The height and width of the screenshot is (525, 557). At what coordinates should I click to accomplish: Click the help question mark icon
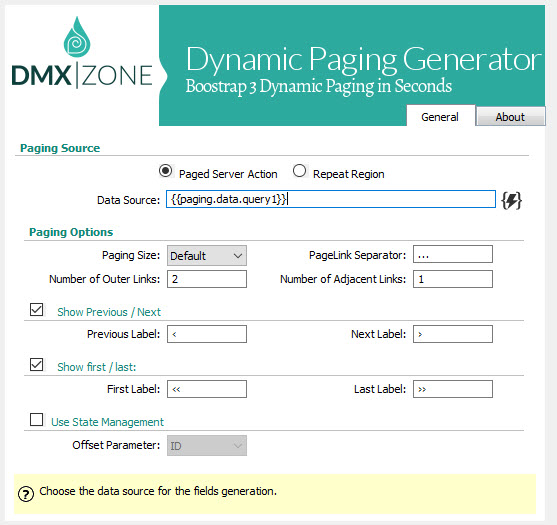(x=26, y=494)
